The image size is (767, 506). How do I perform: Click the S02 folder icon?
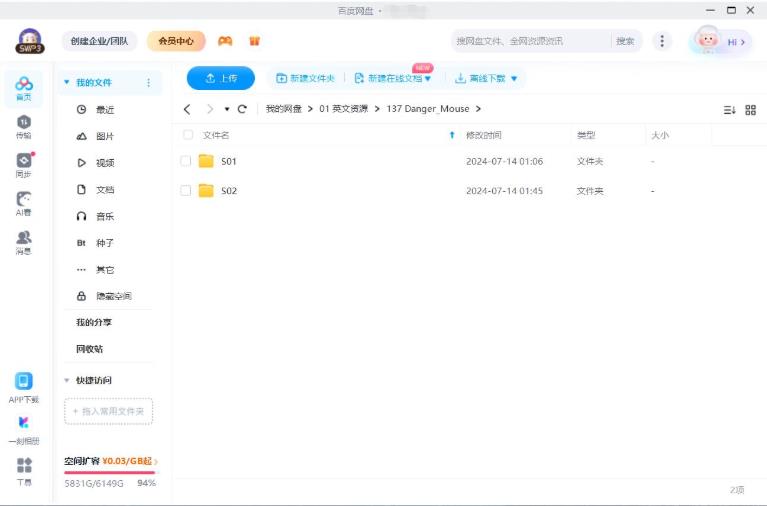[206, 190]
